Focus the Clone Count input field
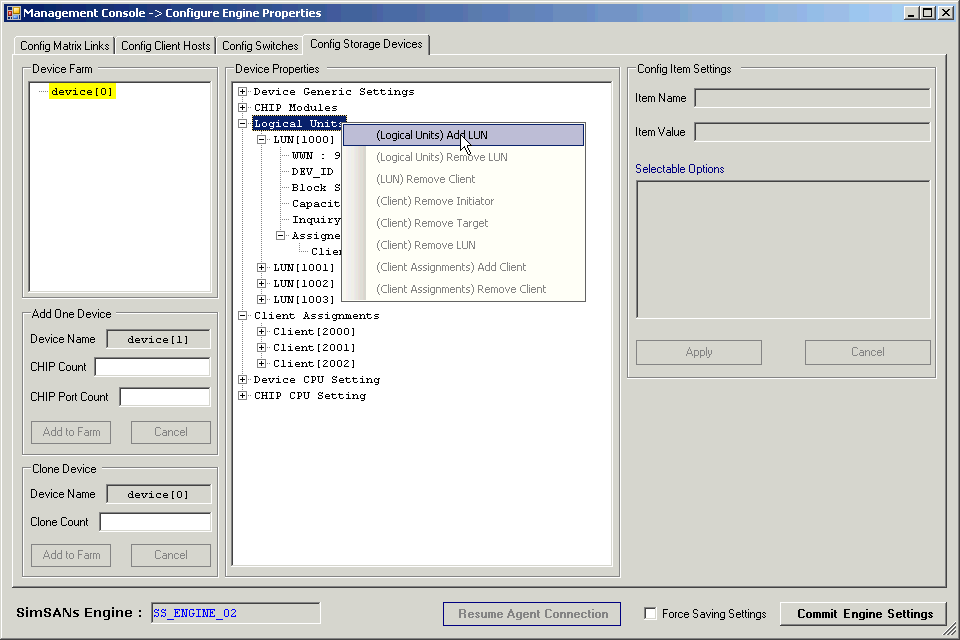 pyautogui.click(x=155, y=522)
